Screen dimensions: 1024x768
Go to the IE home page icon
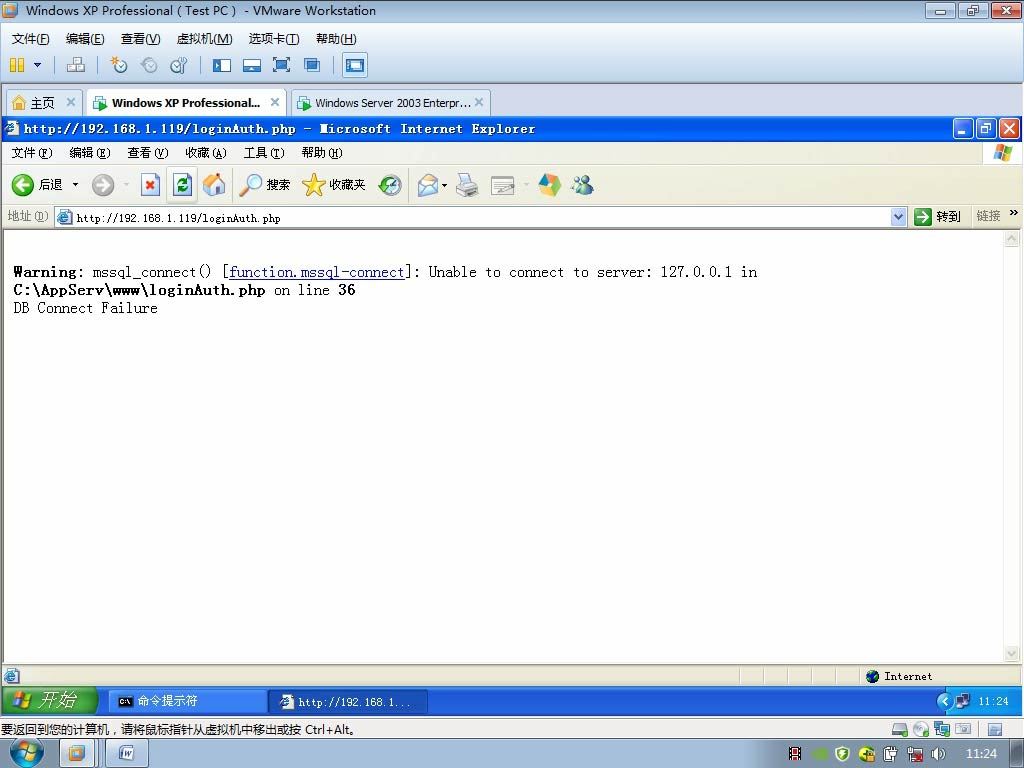[x=214, y=185]
